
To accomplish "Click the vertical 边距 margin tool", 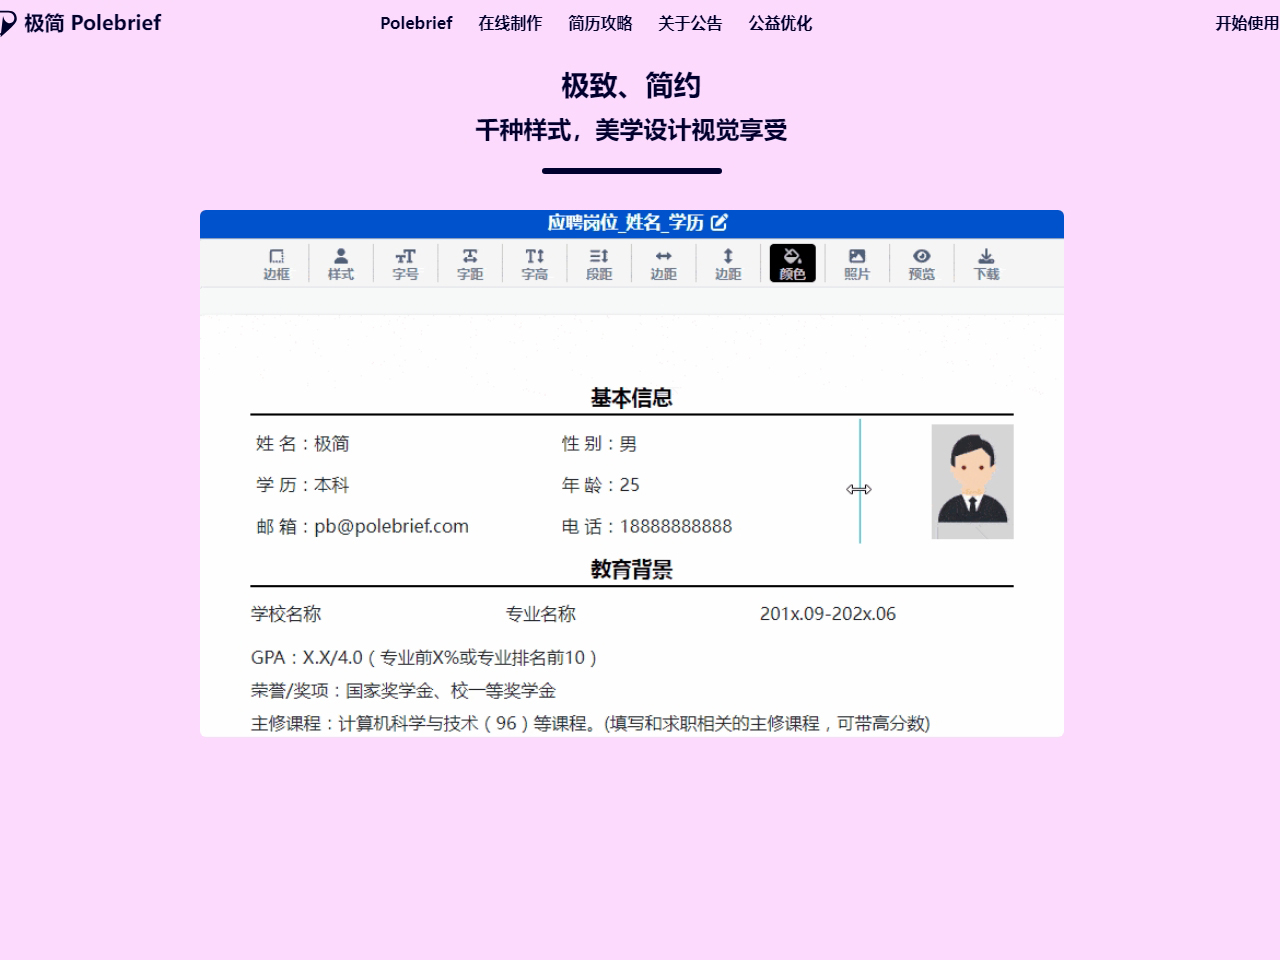I will [728, 264].
